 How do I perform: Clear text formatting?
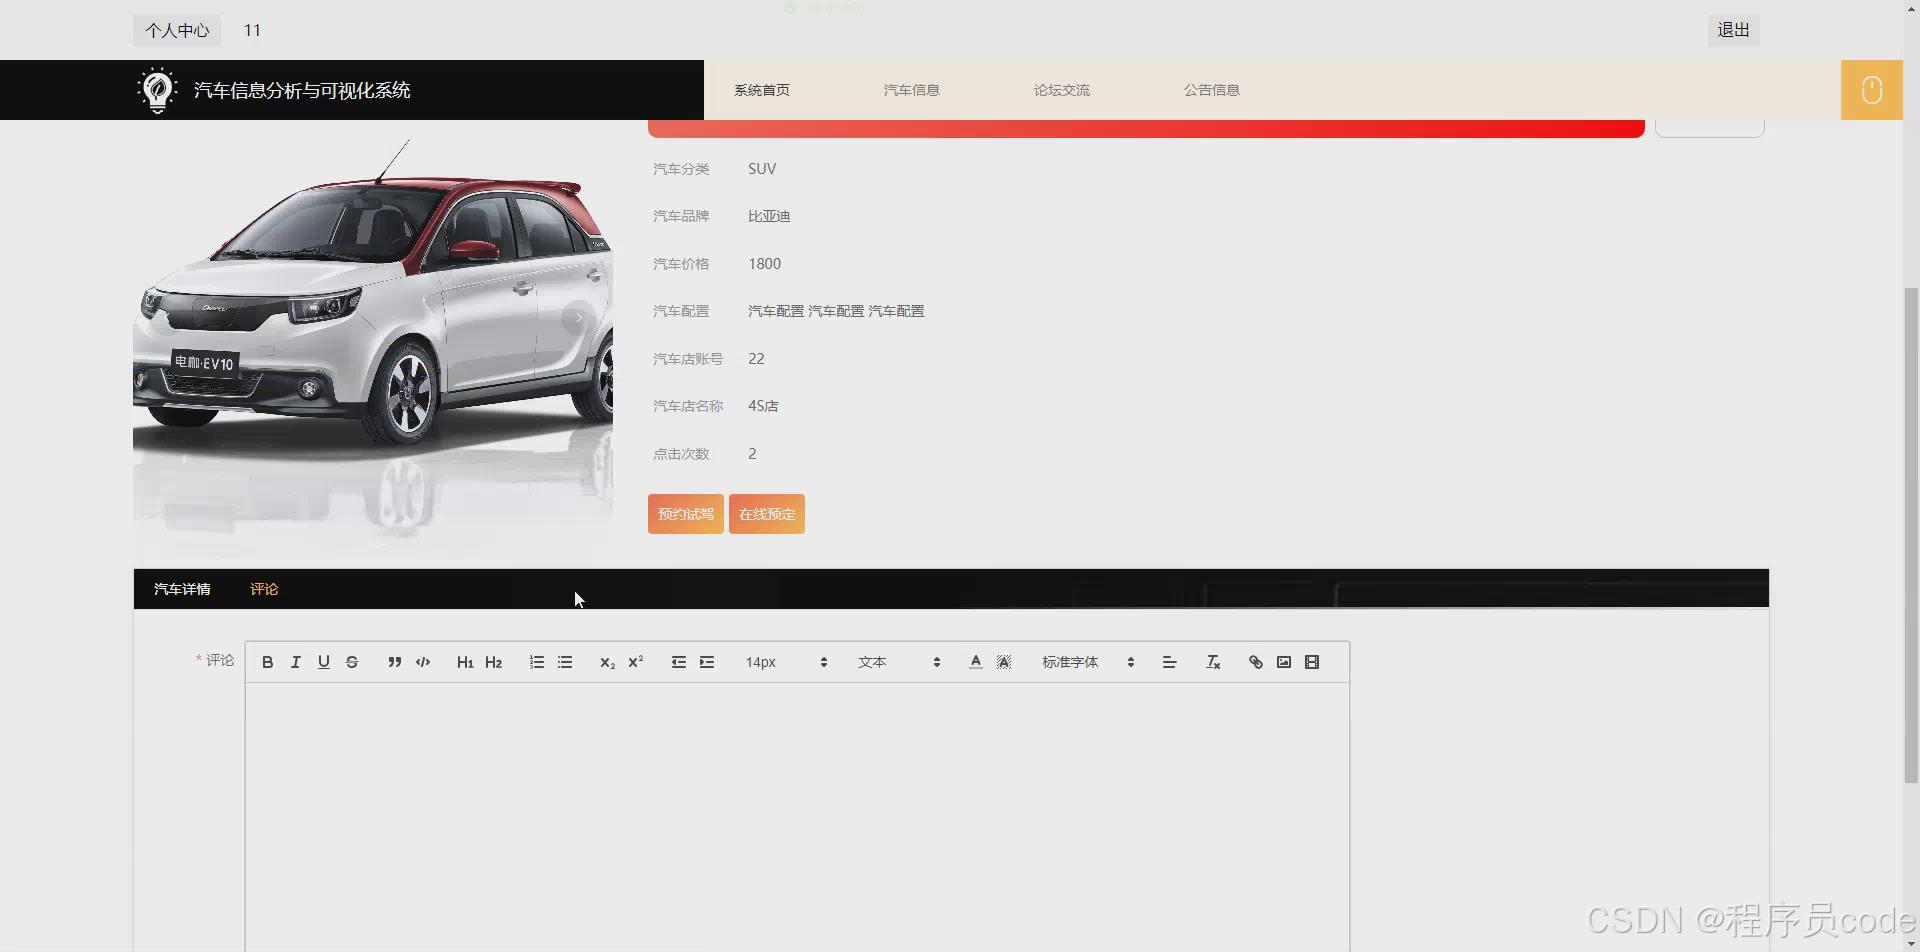pyautogui.click(x=1212, y=662)
